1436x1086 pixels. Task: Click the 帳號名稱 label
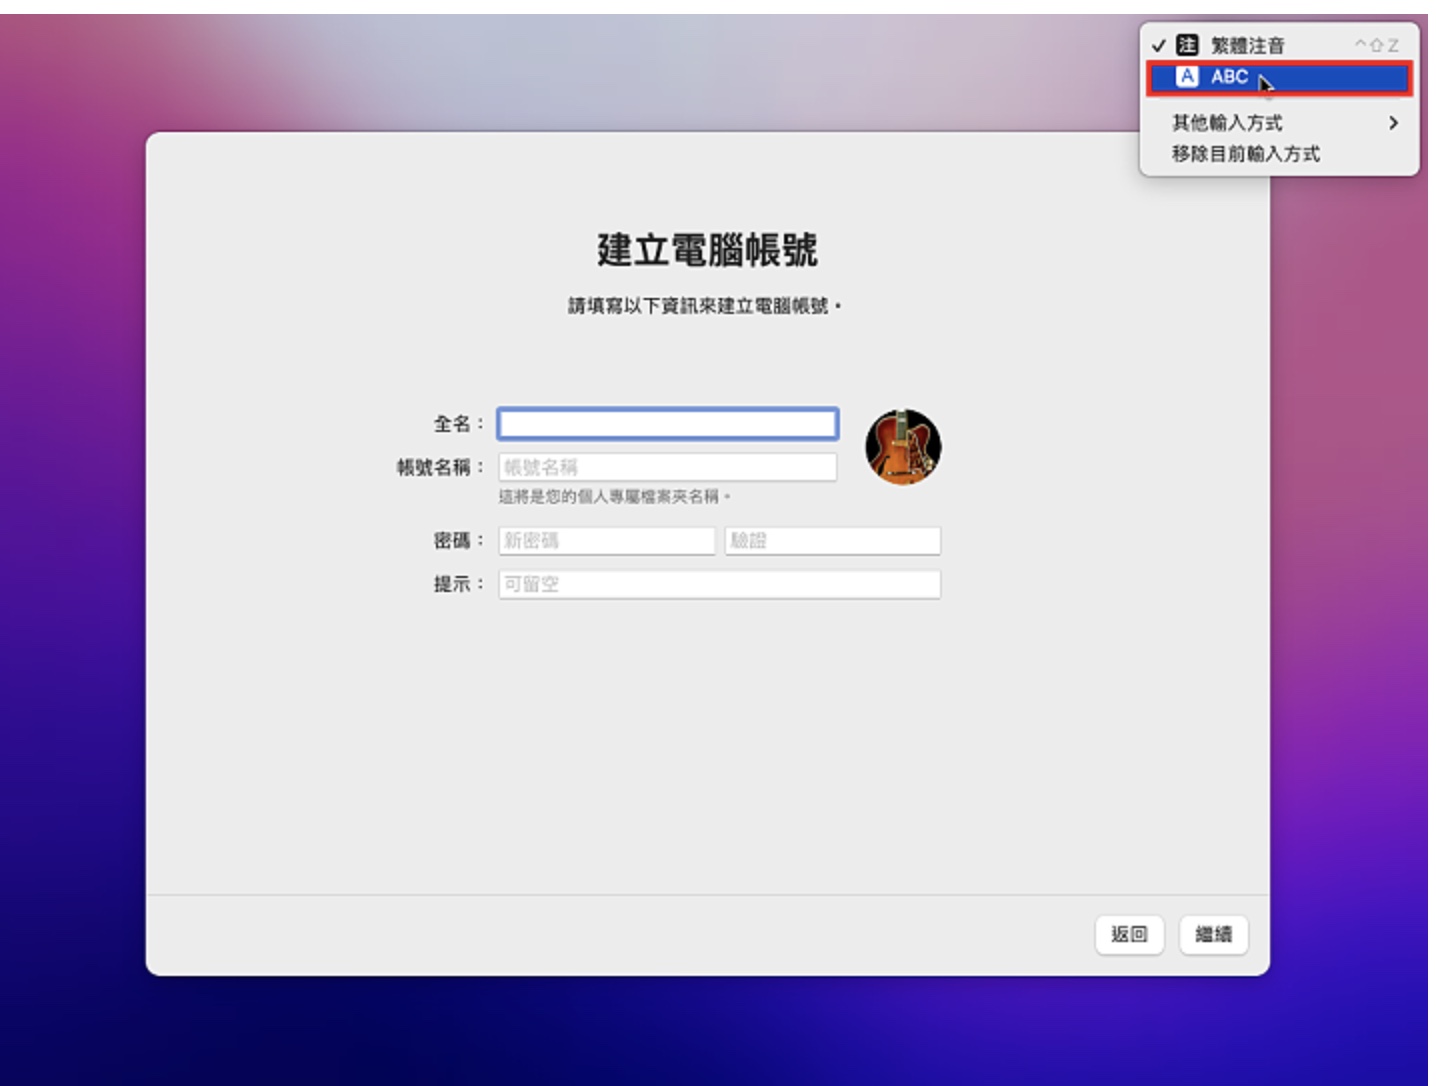click(441, 467)
